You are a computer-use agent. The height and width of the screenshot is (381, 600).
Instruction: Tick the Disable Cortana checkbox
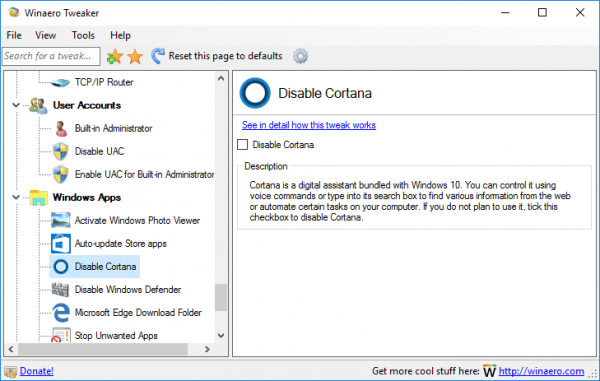coord(243,145)
